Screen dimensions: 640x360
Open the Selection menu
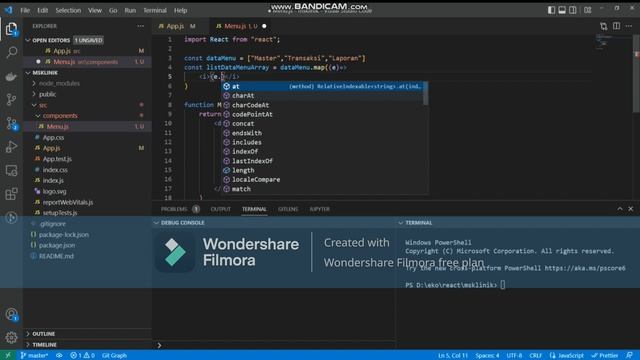point(68,10)
